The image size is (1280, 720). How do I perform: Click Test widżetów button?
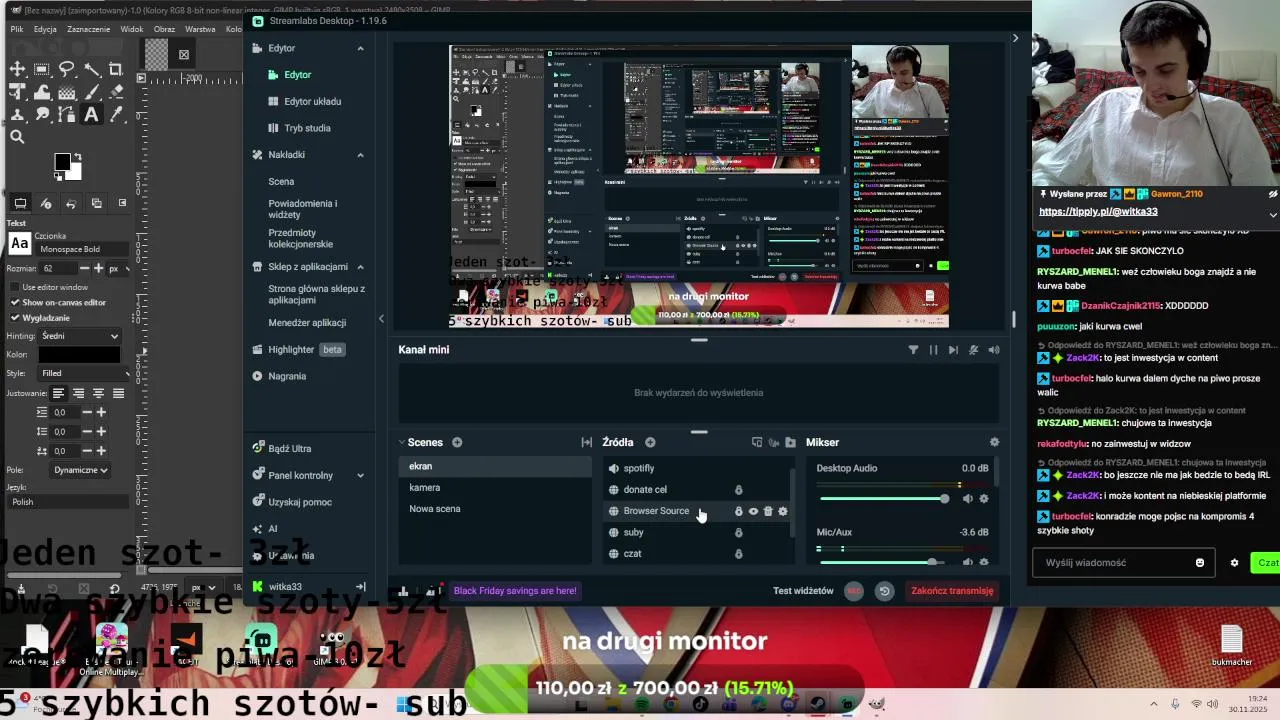click(x=803, y=591)
